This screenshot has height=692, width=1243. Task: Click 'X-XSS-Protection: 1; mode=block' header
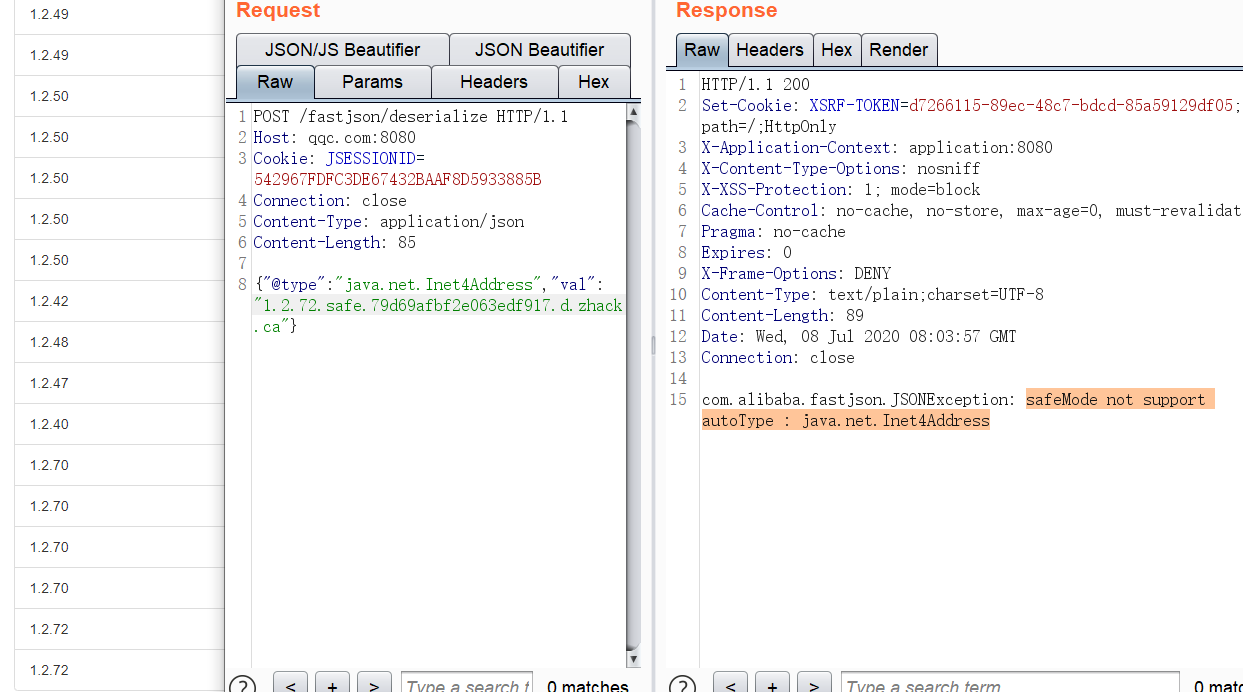pos(841,190)
